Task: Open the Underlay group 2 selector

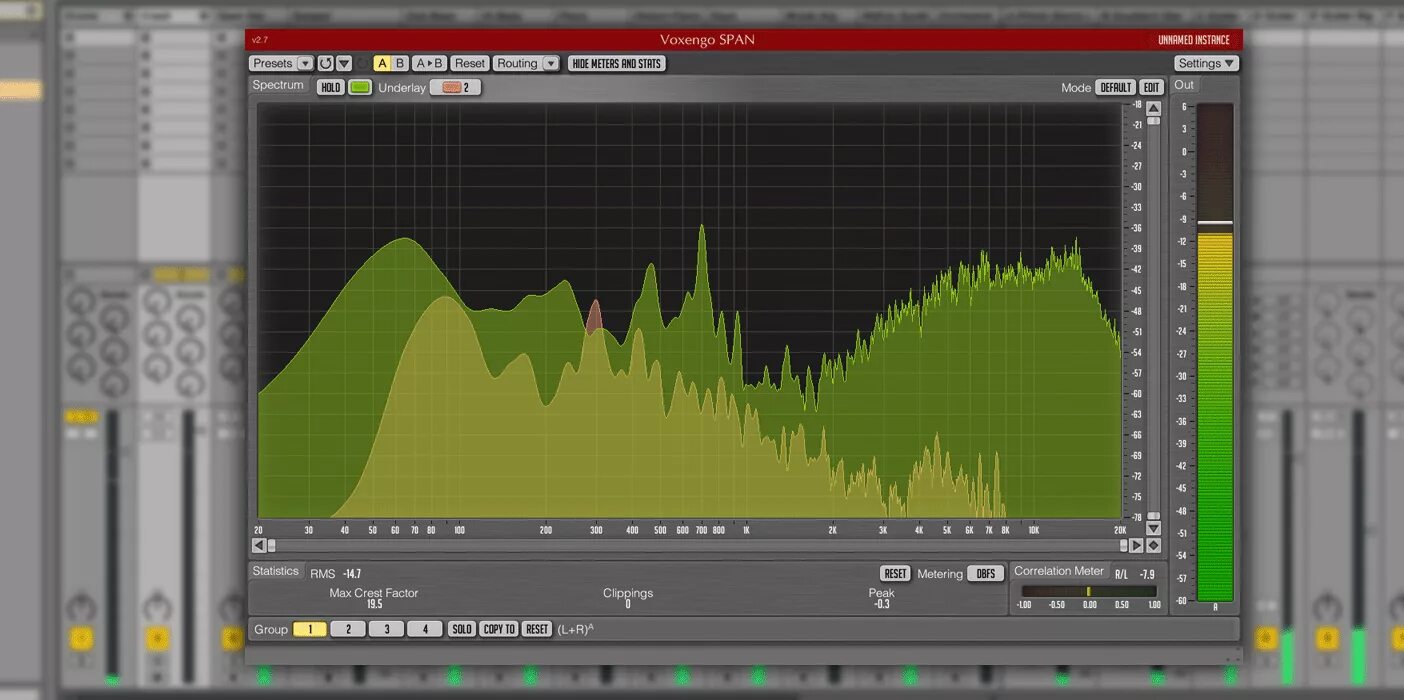Action: click(455, 87)
